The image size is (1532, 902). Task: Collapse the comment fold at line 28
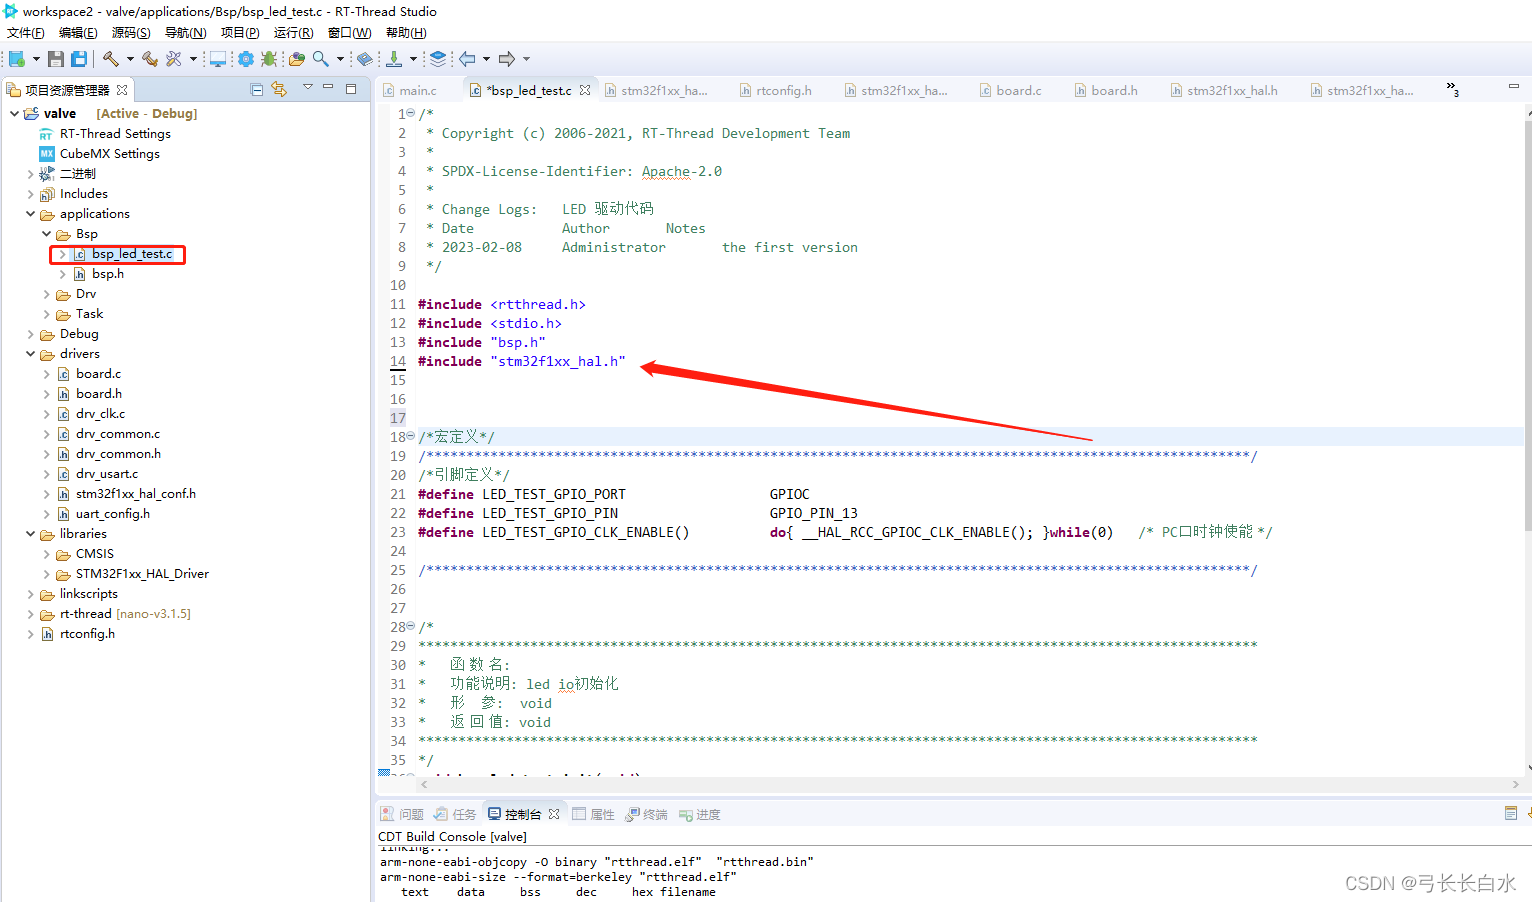(410, 626)
